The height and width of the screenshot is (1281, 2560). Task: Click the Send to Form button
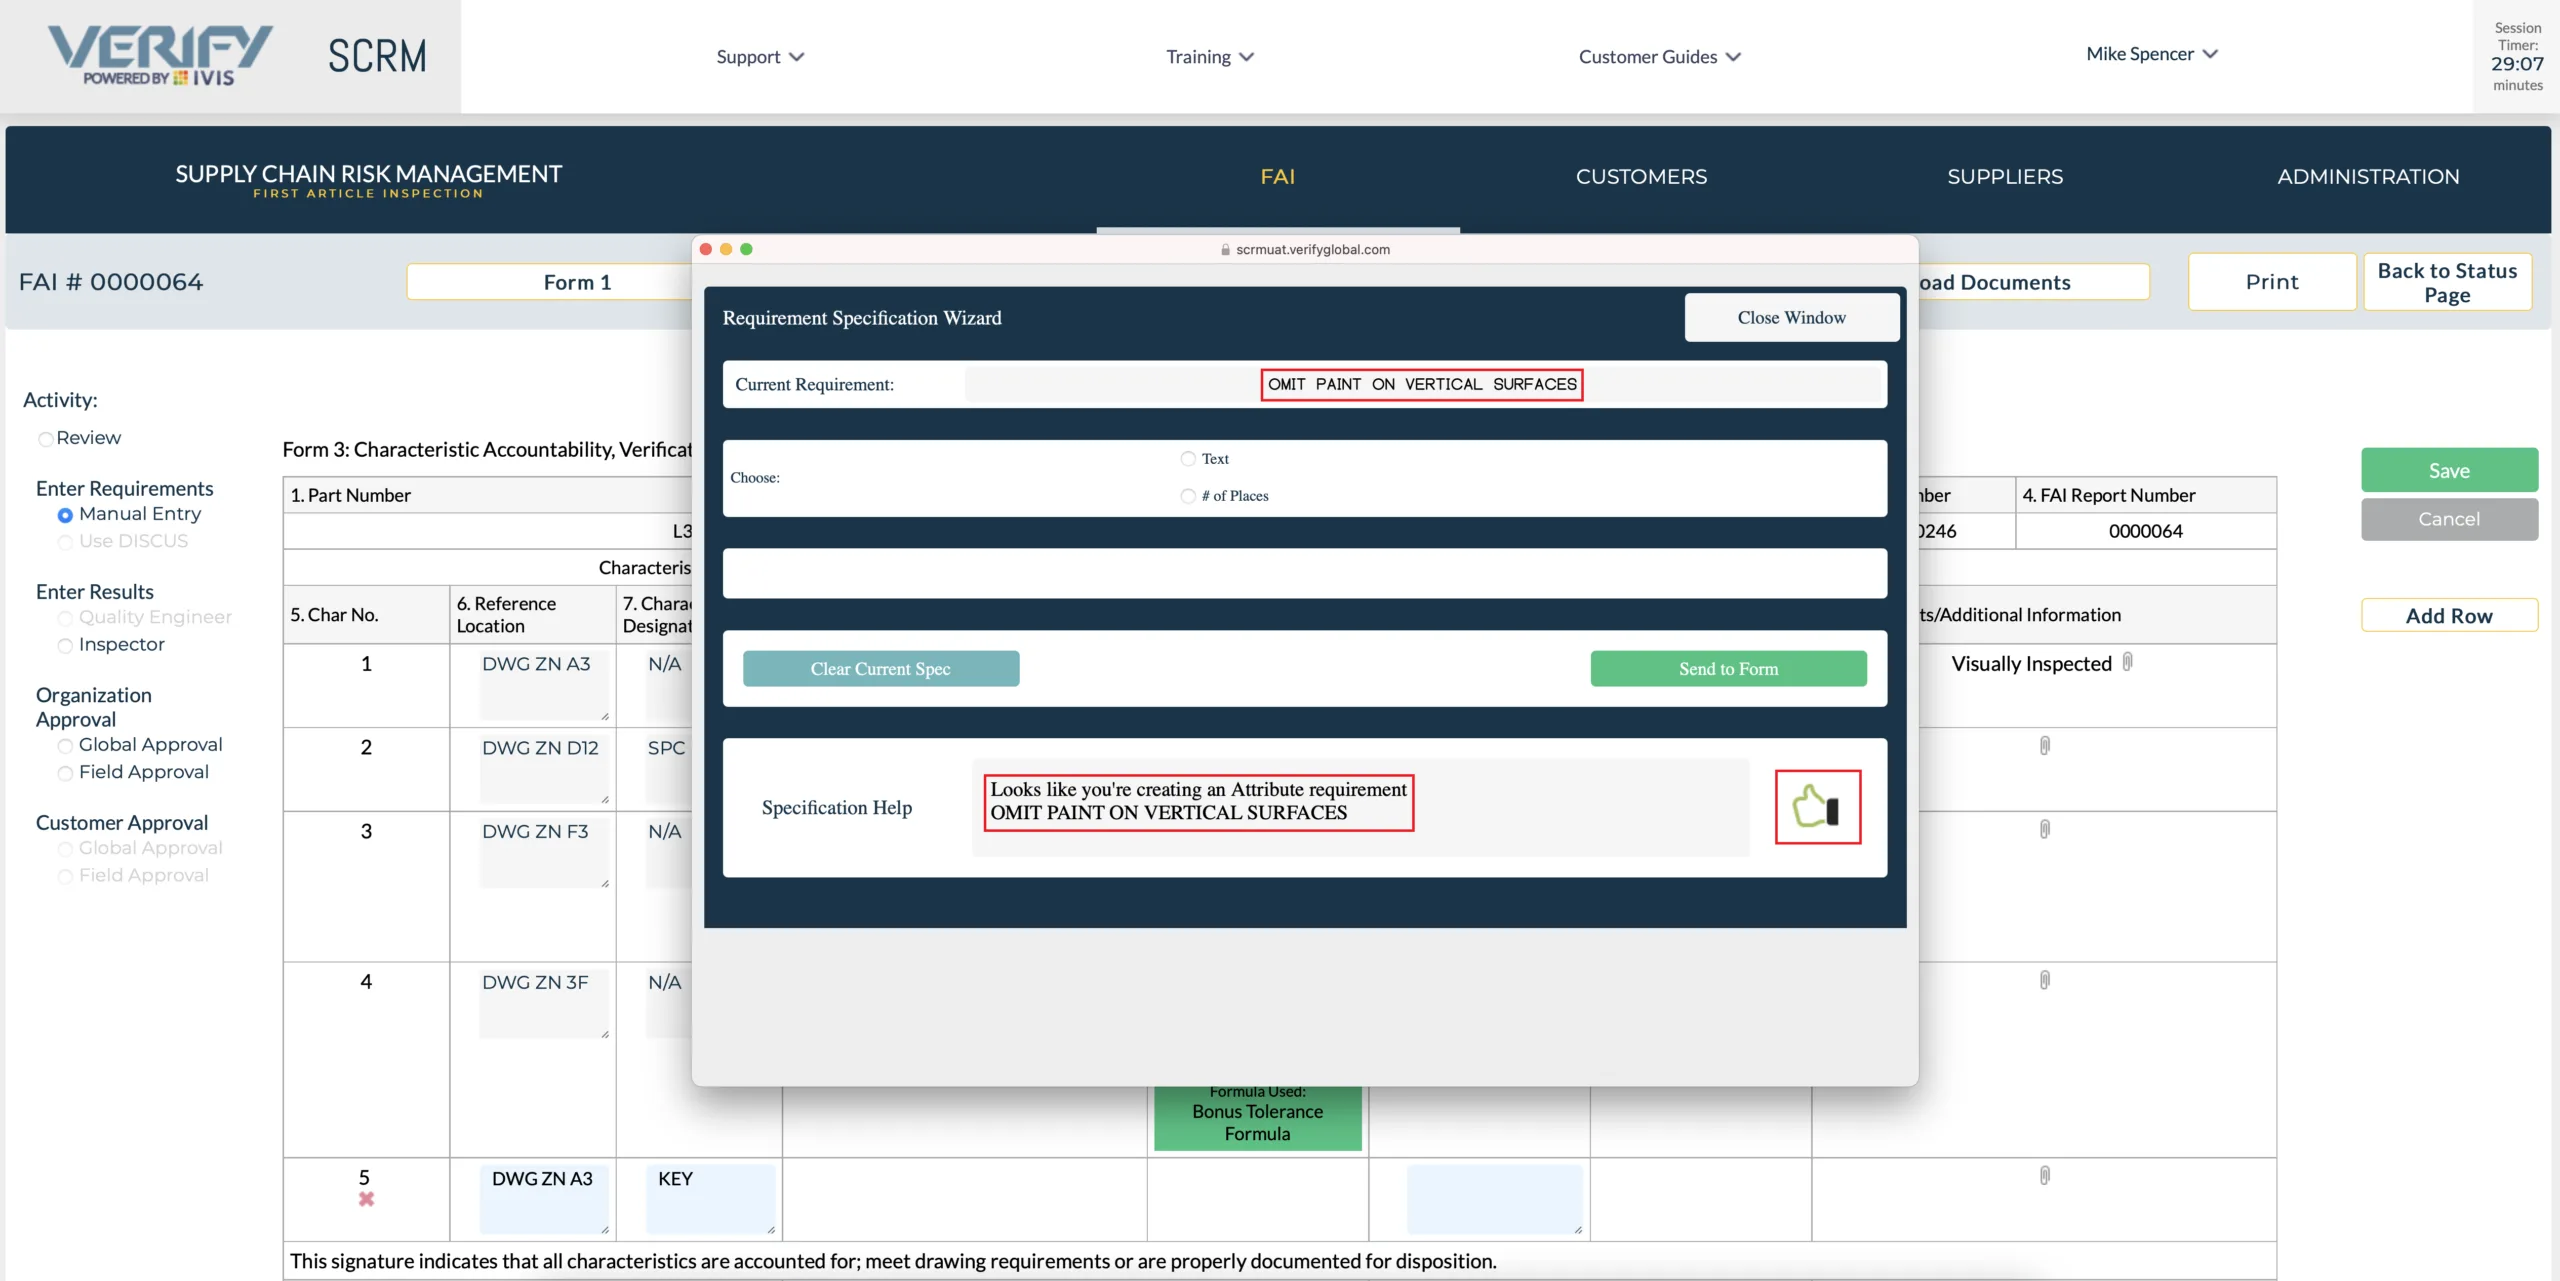(1728, 669)
